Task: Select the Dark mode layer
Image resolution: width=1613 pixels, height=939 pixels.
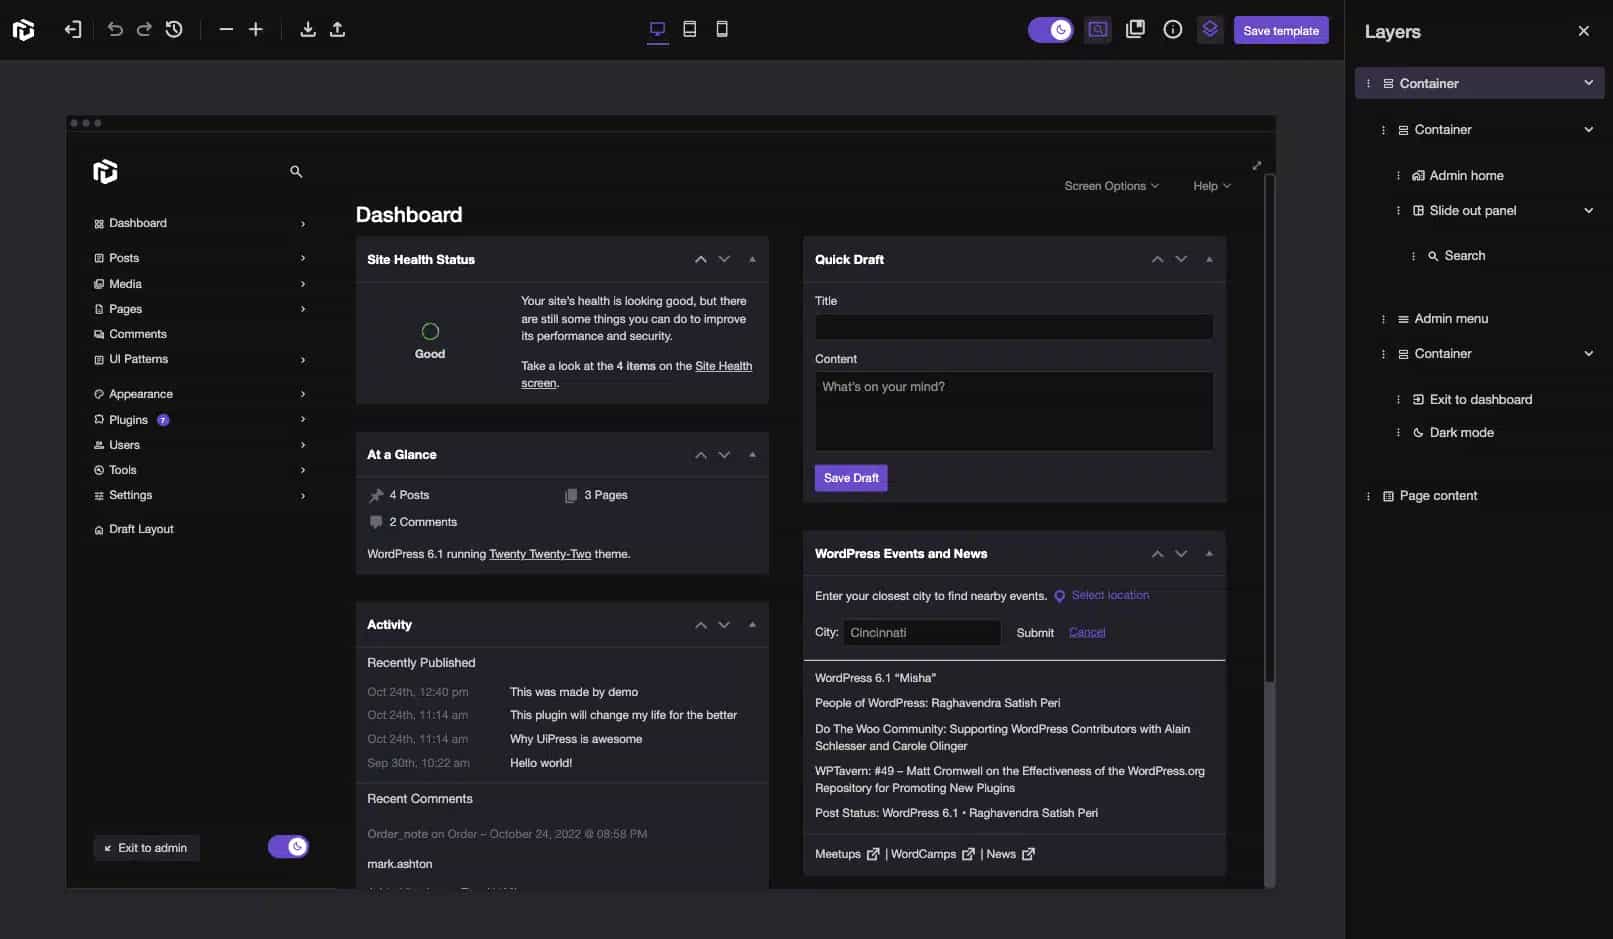Action: 1461,433
